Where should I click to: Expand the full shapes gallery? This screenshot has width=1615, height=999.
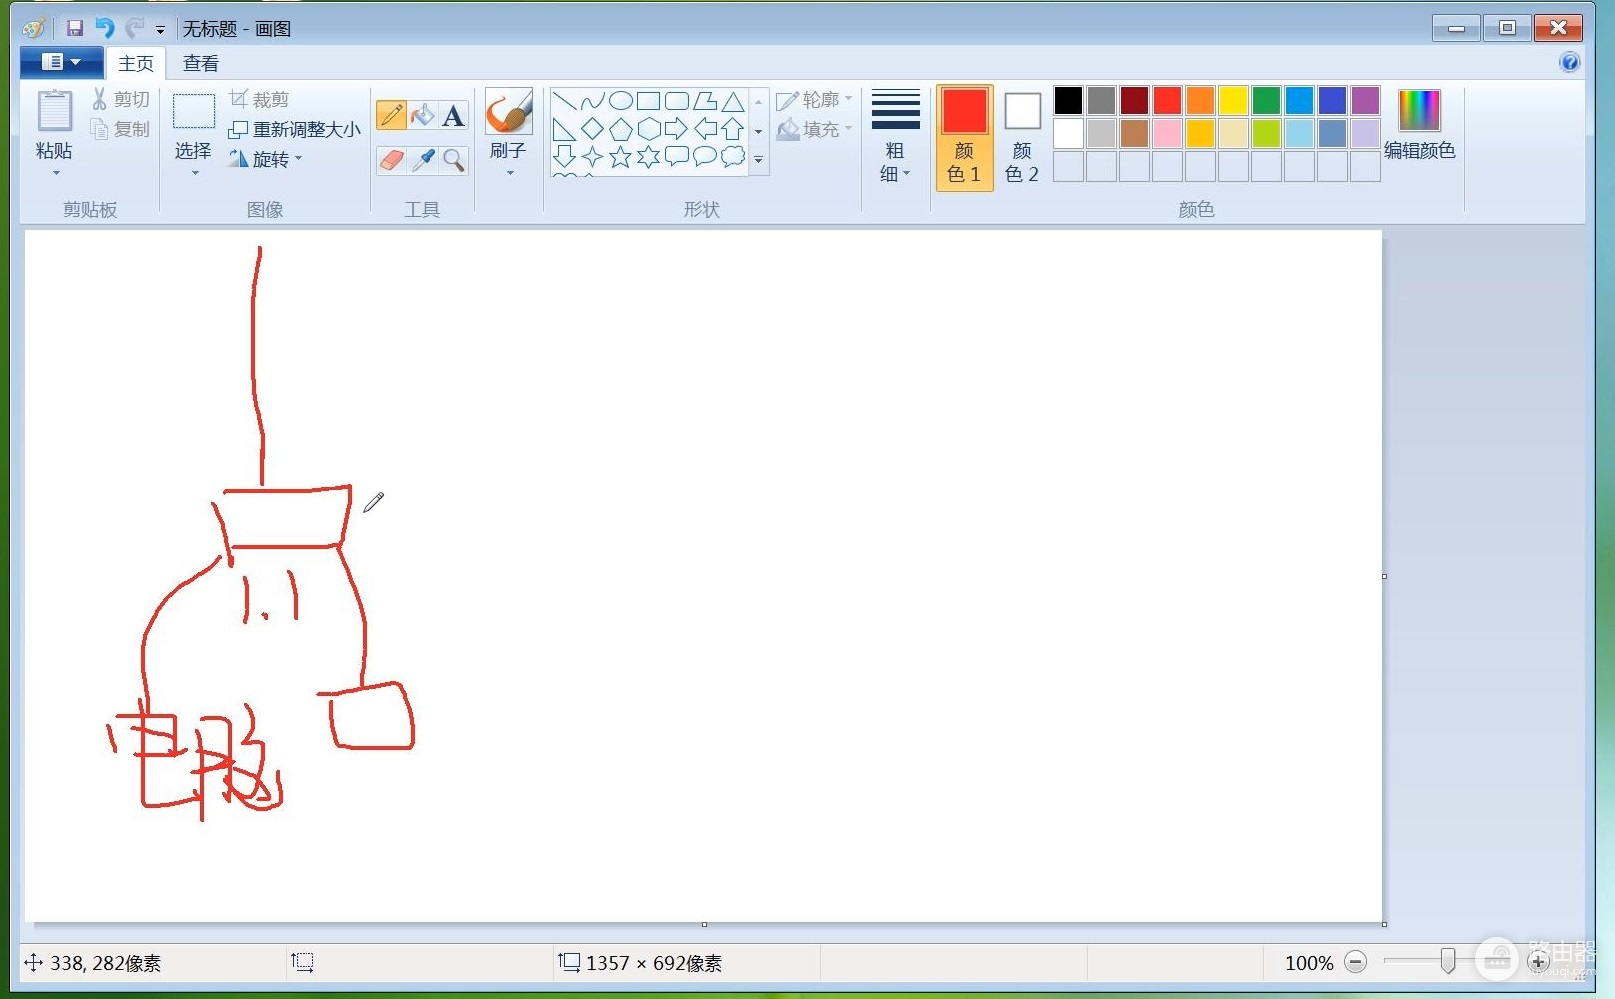point(759,160)
